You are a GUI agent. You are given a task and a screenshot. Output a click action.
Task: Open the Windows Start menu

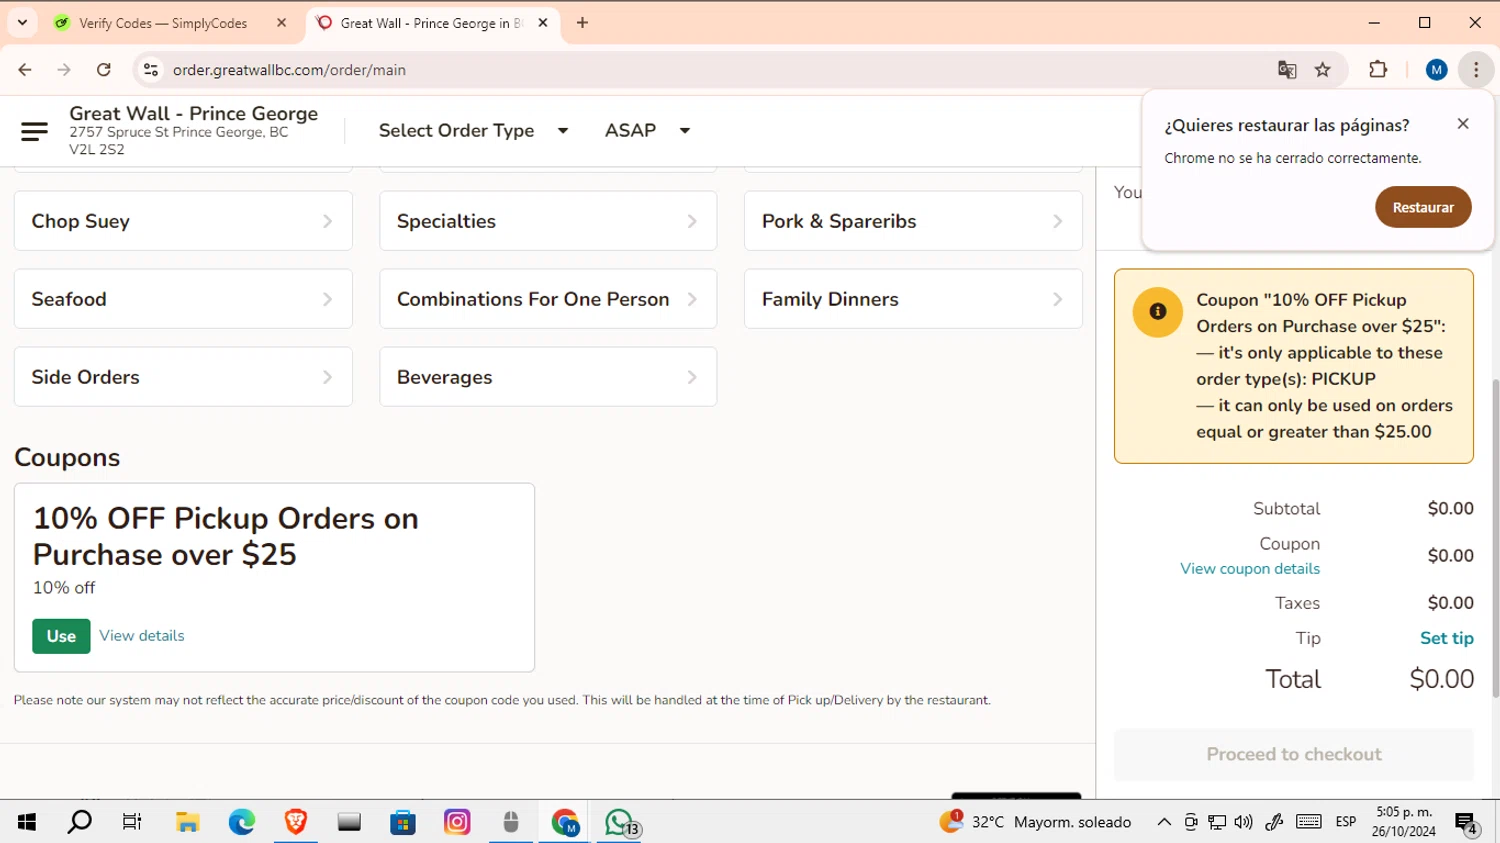click(27, 822)
